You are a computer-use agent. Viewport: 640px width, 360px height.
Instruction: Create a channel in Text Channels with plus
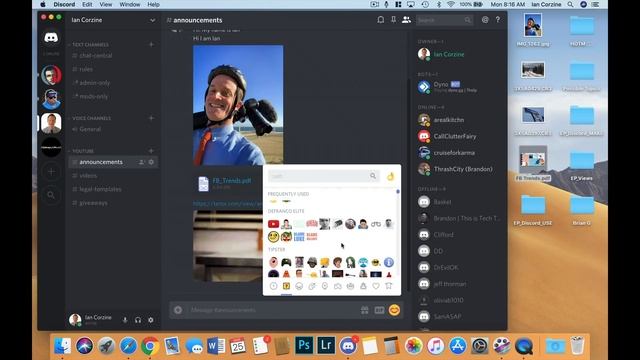point(151,44)
